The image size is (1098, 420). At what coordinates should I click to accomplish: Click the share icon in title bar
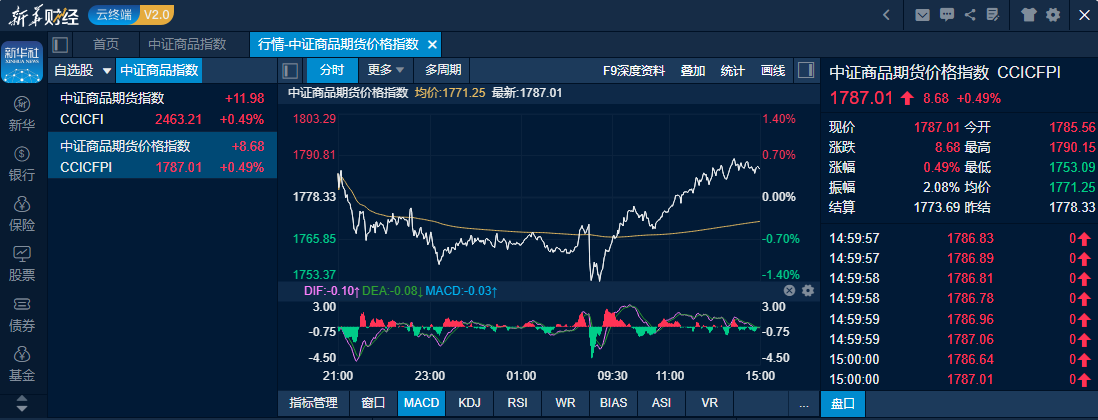tap(970, 15)
